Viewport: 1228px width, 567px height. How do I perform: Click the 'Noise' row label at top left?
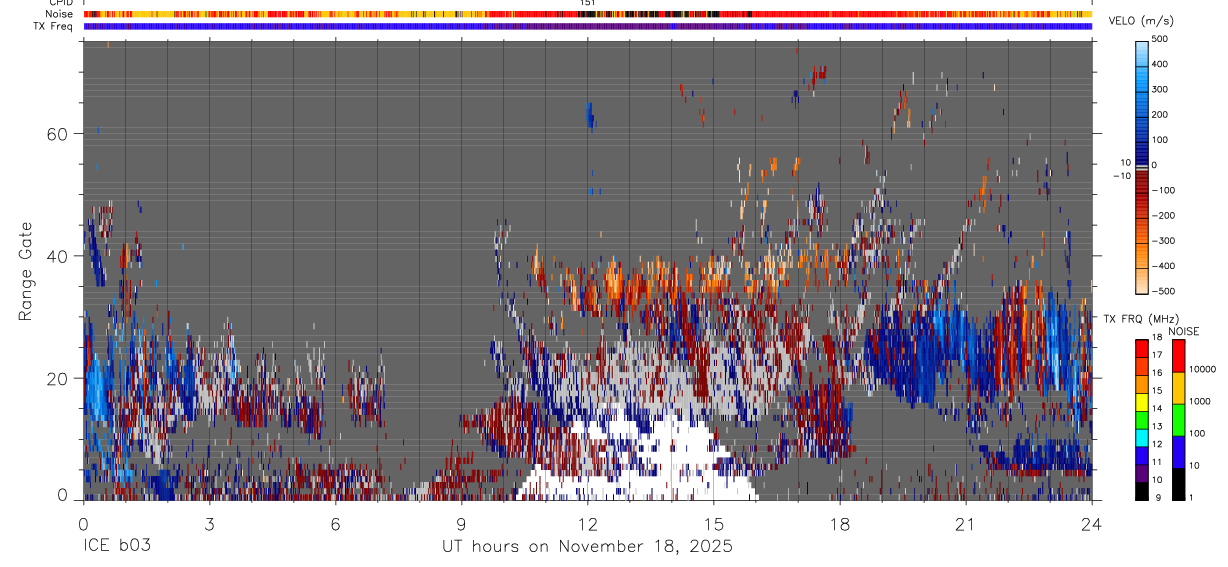click(x=60, y=14)
